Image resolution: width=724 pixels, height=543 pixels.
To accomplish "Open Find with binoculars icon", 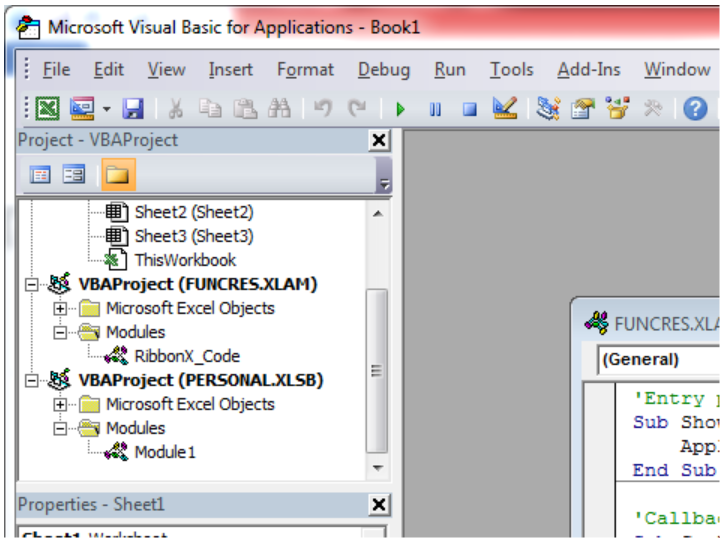I will (x=279, y=109).
